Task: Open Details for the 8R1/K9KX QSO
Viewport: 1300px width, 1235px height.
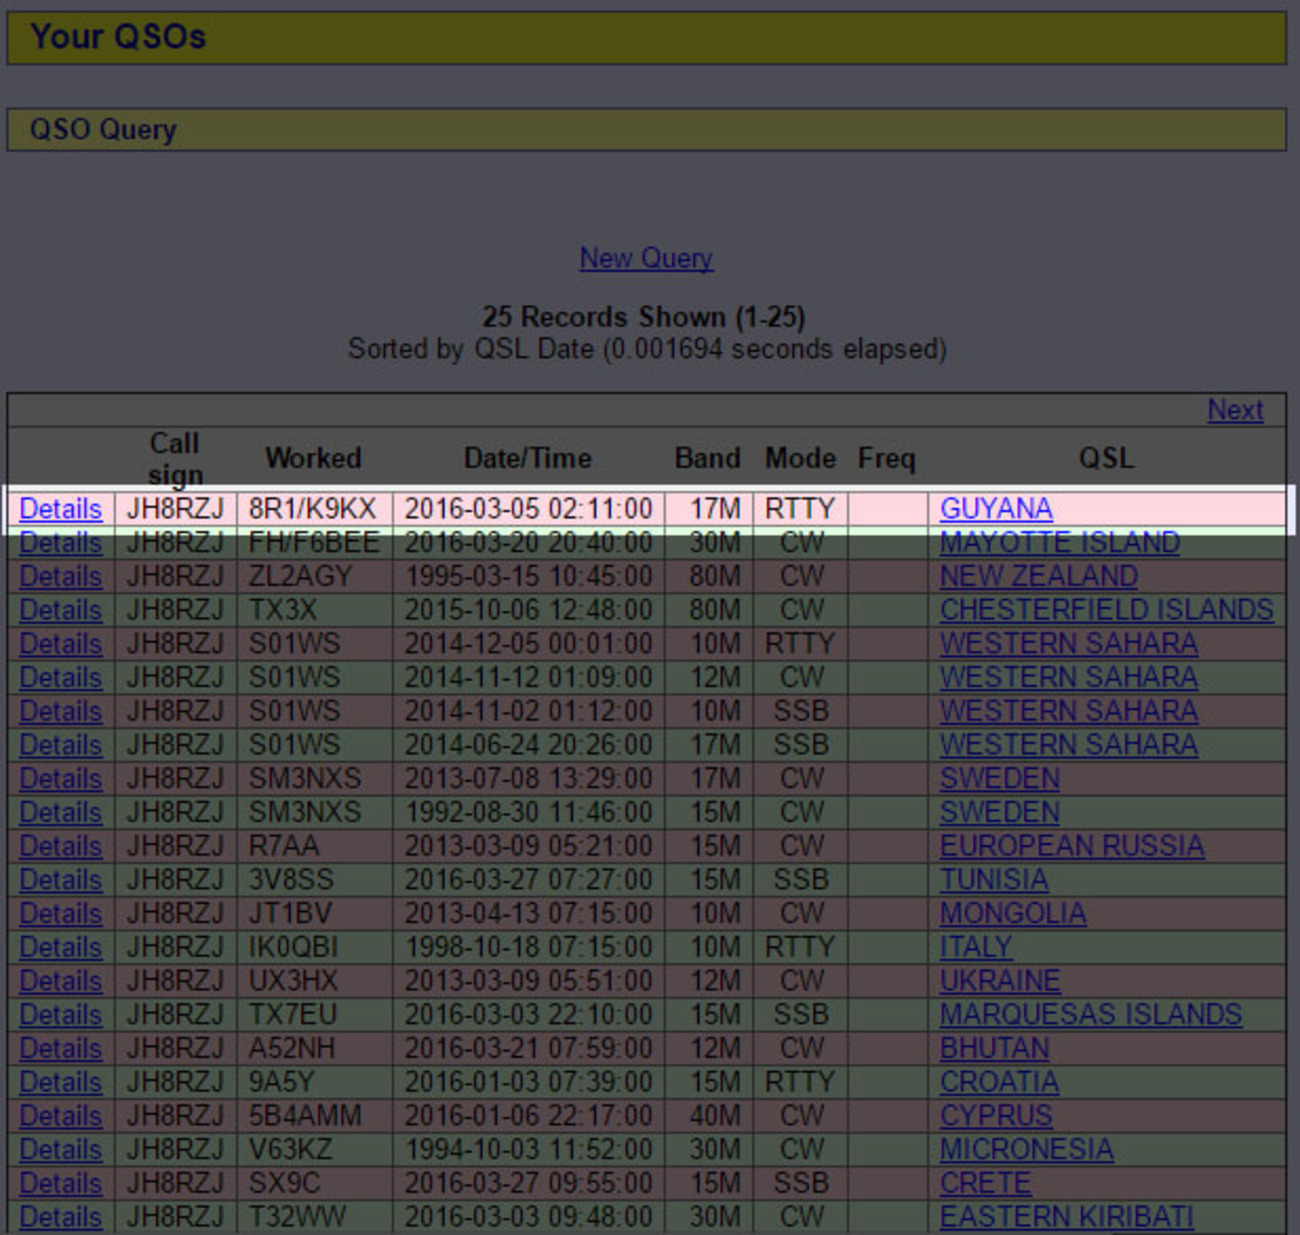Action: click(x=59, y=509)
